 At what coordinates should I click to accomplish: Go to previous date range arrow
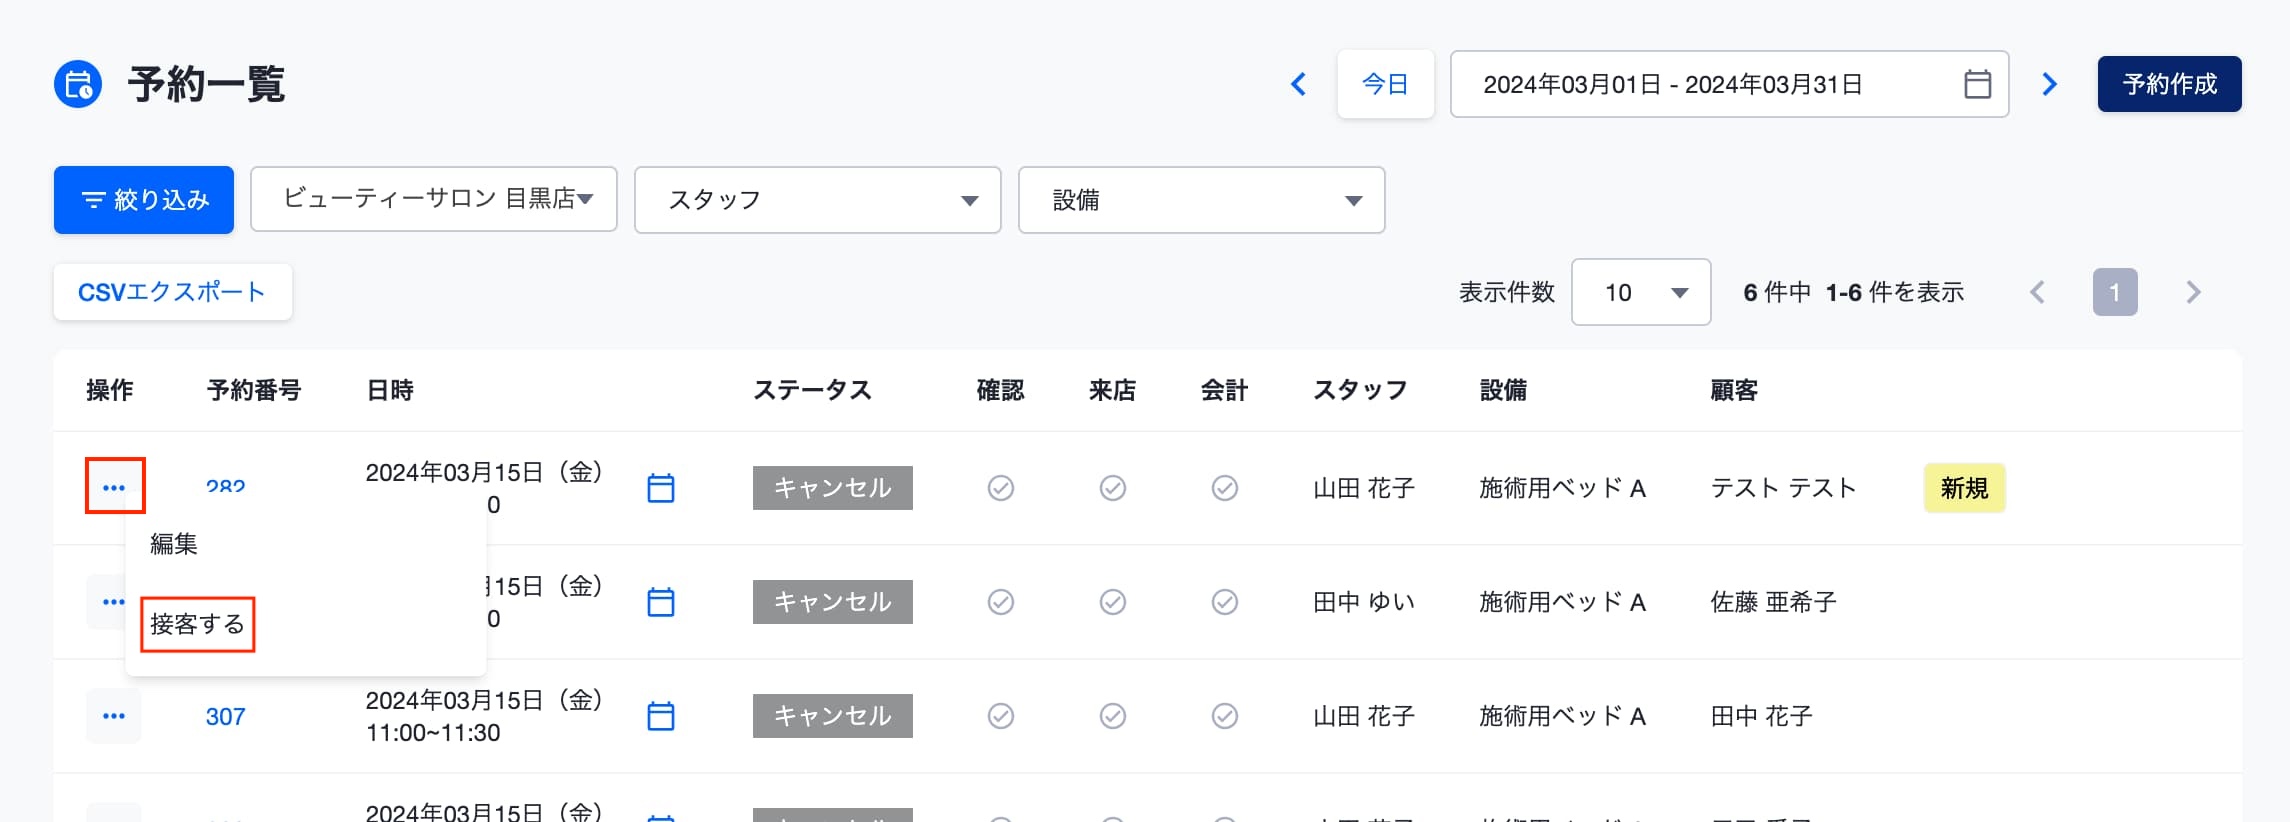tap(1298, 84)
